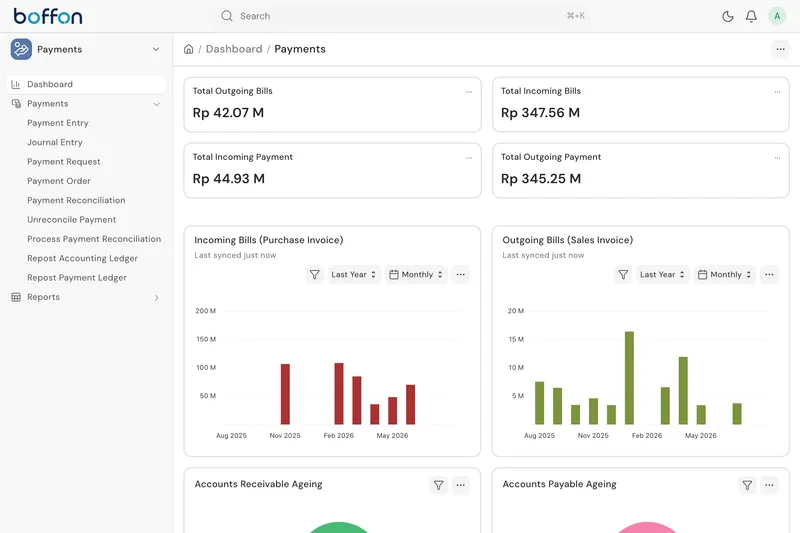The height and width of the screenshot is (533, 800).
Task: Open Total Outgoing Payment card options
Action: 777,158
